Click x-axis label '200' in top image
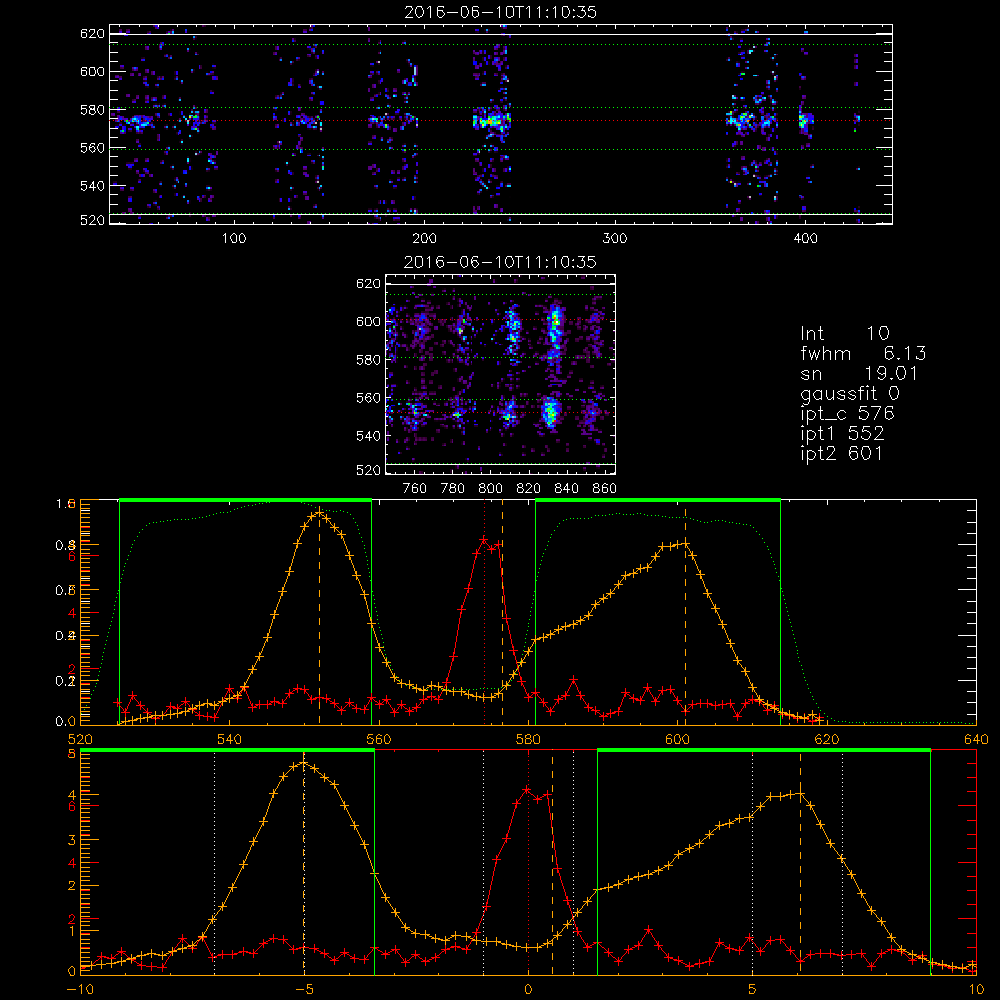 pos(424,239)
